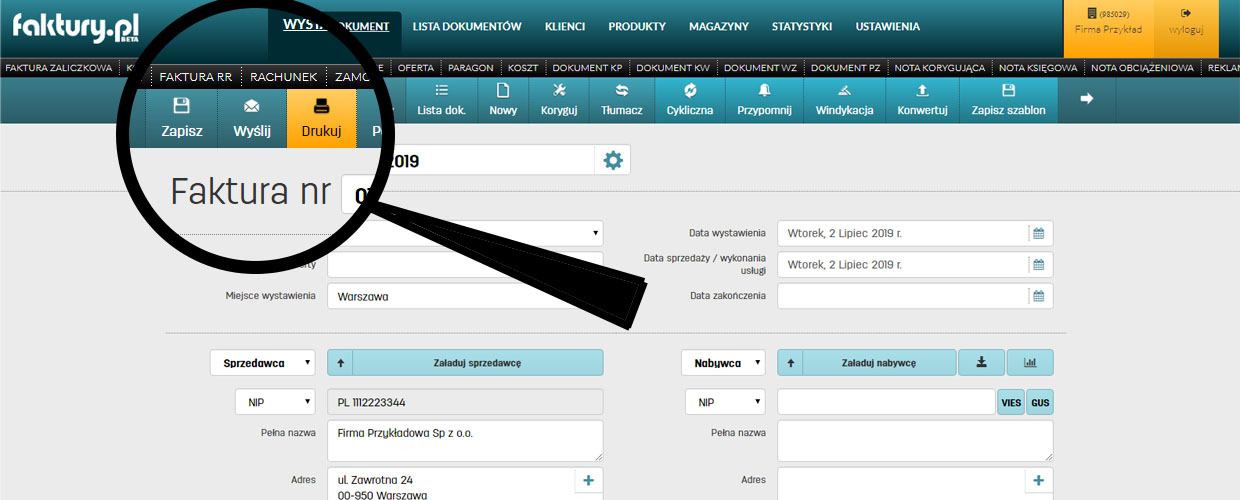This screenshot has height=500, width=1240.
Task: Click the up-arrow next to Załaduj nabywcę
Action: click(790, 363)
